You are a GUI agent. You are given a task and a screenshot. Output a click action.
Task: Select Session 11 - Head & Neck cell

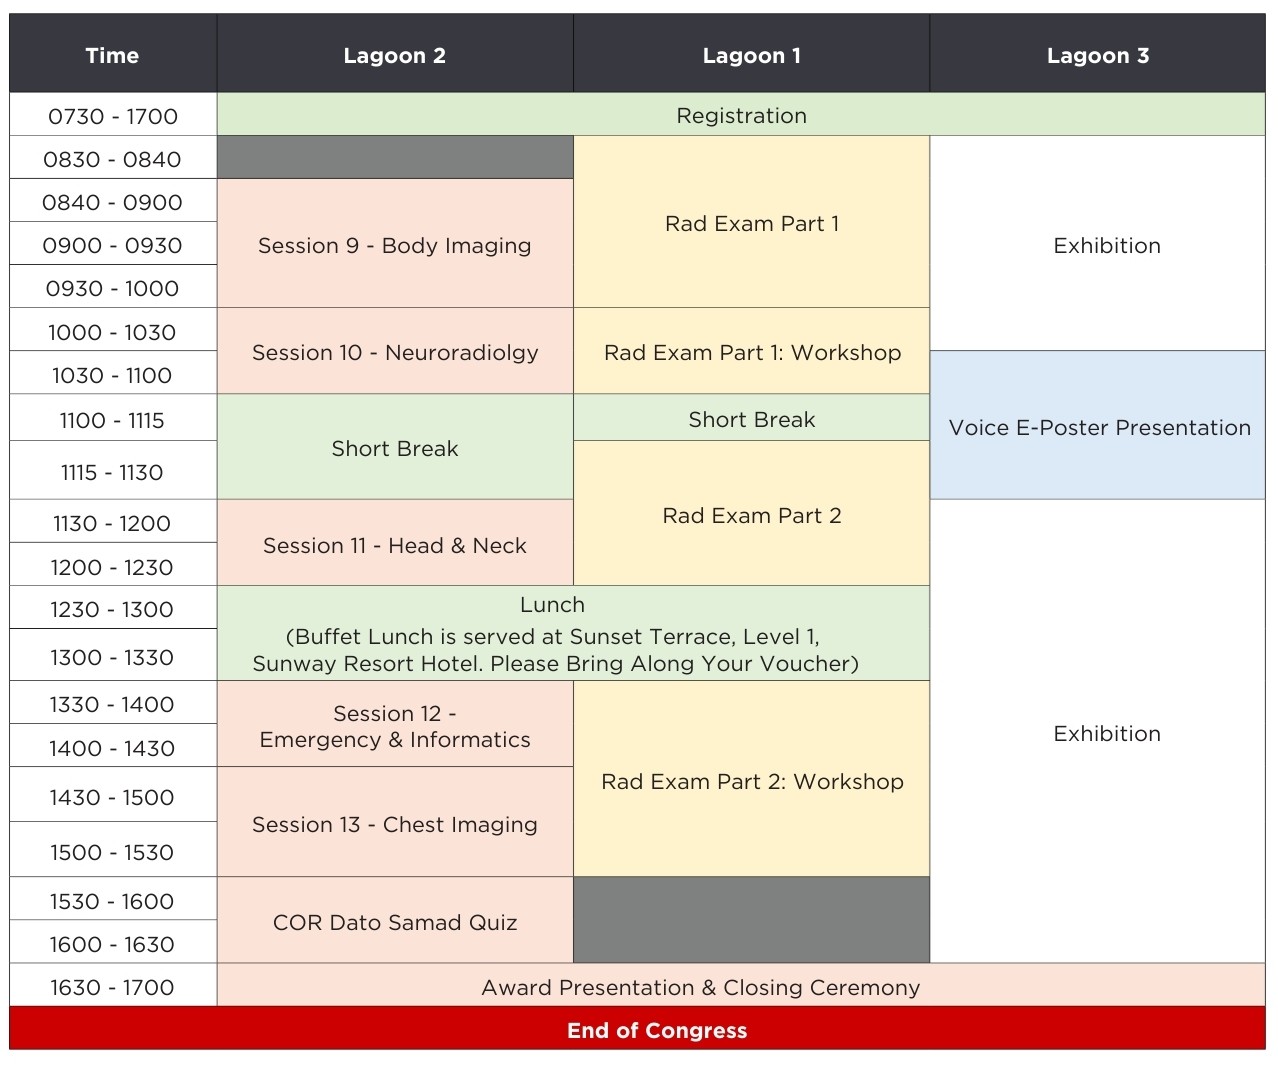394,545
